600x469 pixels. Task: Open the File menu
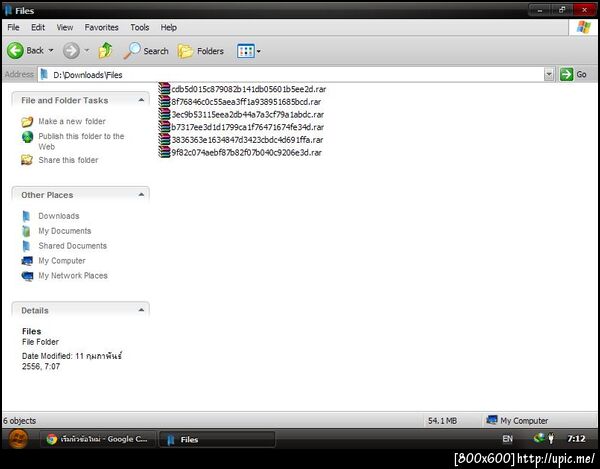pyautogui.click(x=13, y=28)
